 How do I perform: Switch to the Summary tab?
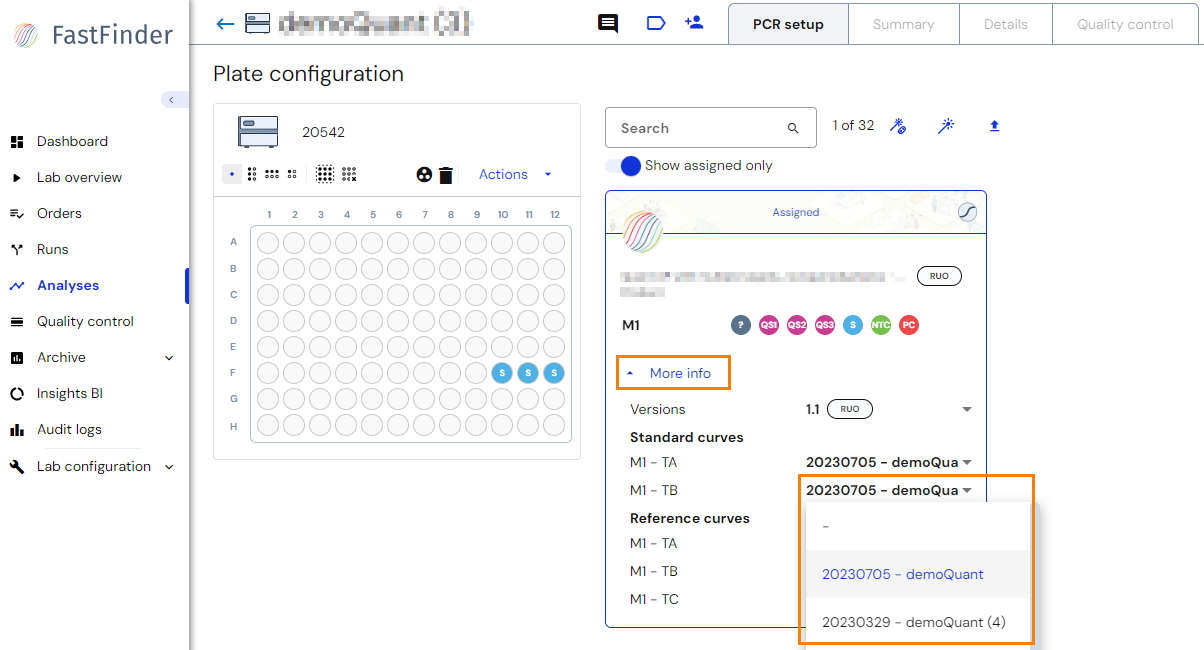point(903,24)
